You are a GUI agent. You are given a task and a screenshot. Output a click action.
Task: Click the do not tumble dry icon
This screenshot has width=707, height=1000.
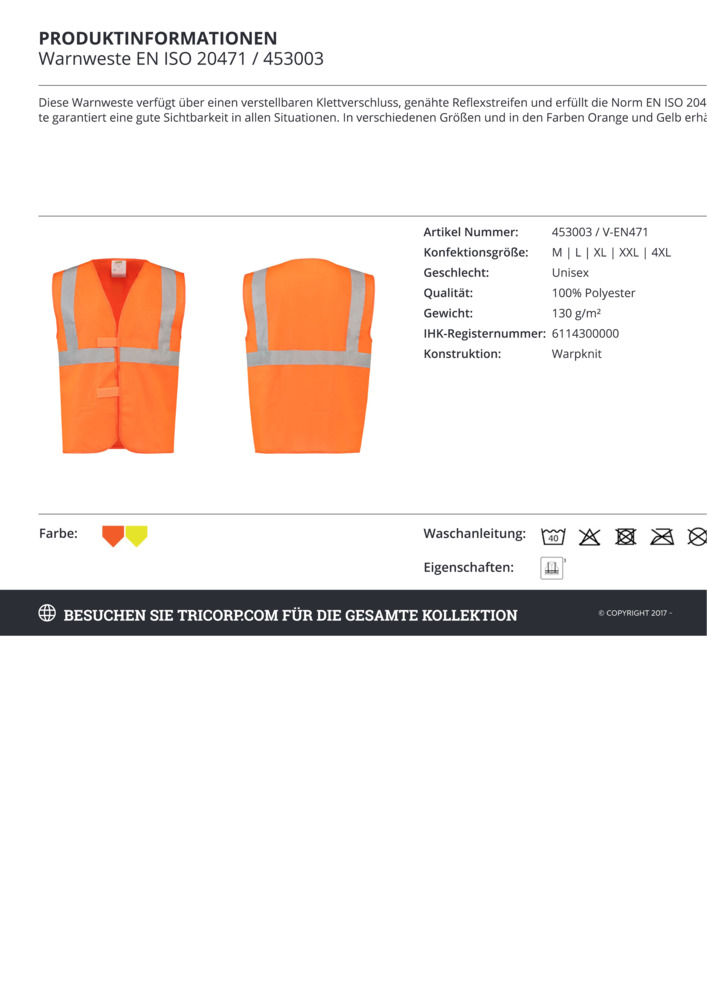click(x=626, y=537)
